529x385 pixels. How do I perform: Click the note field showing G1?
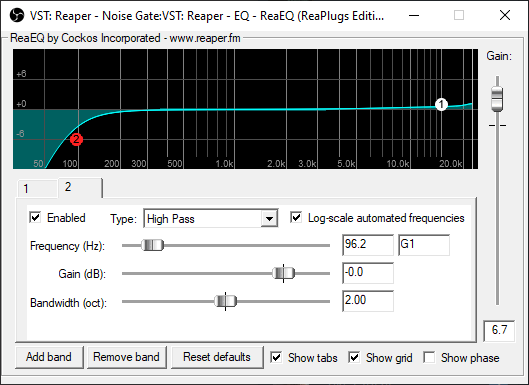(424, 245)
